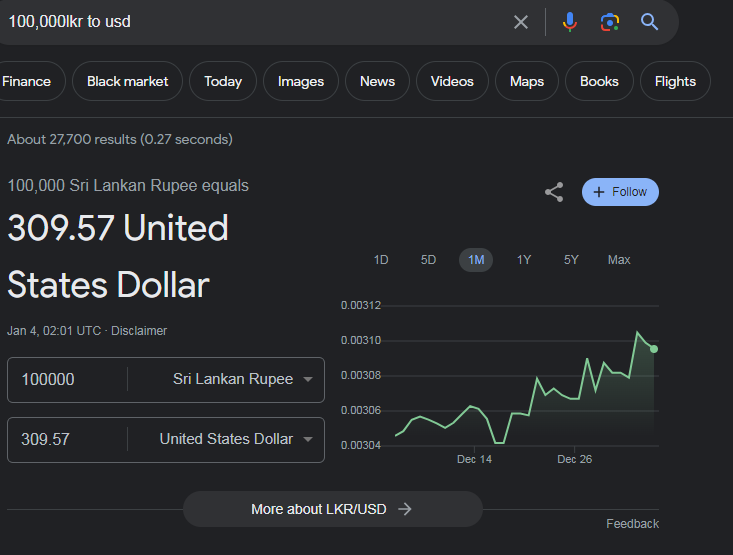Select the Black market filter chip
733x555 pixels.
[127, 81]
